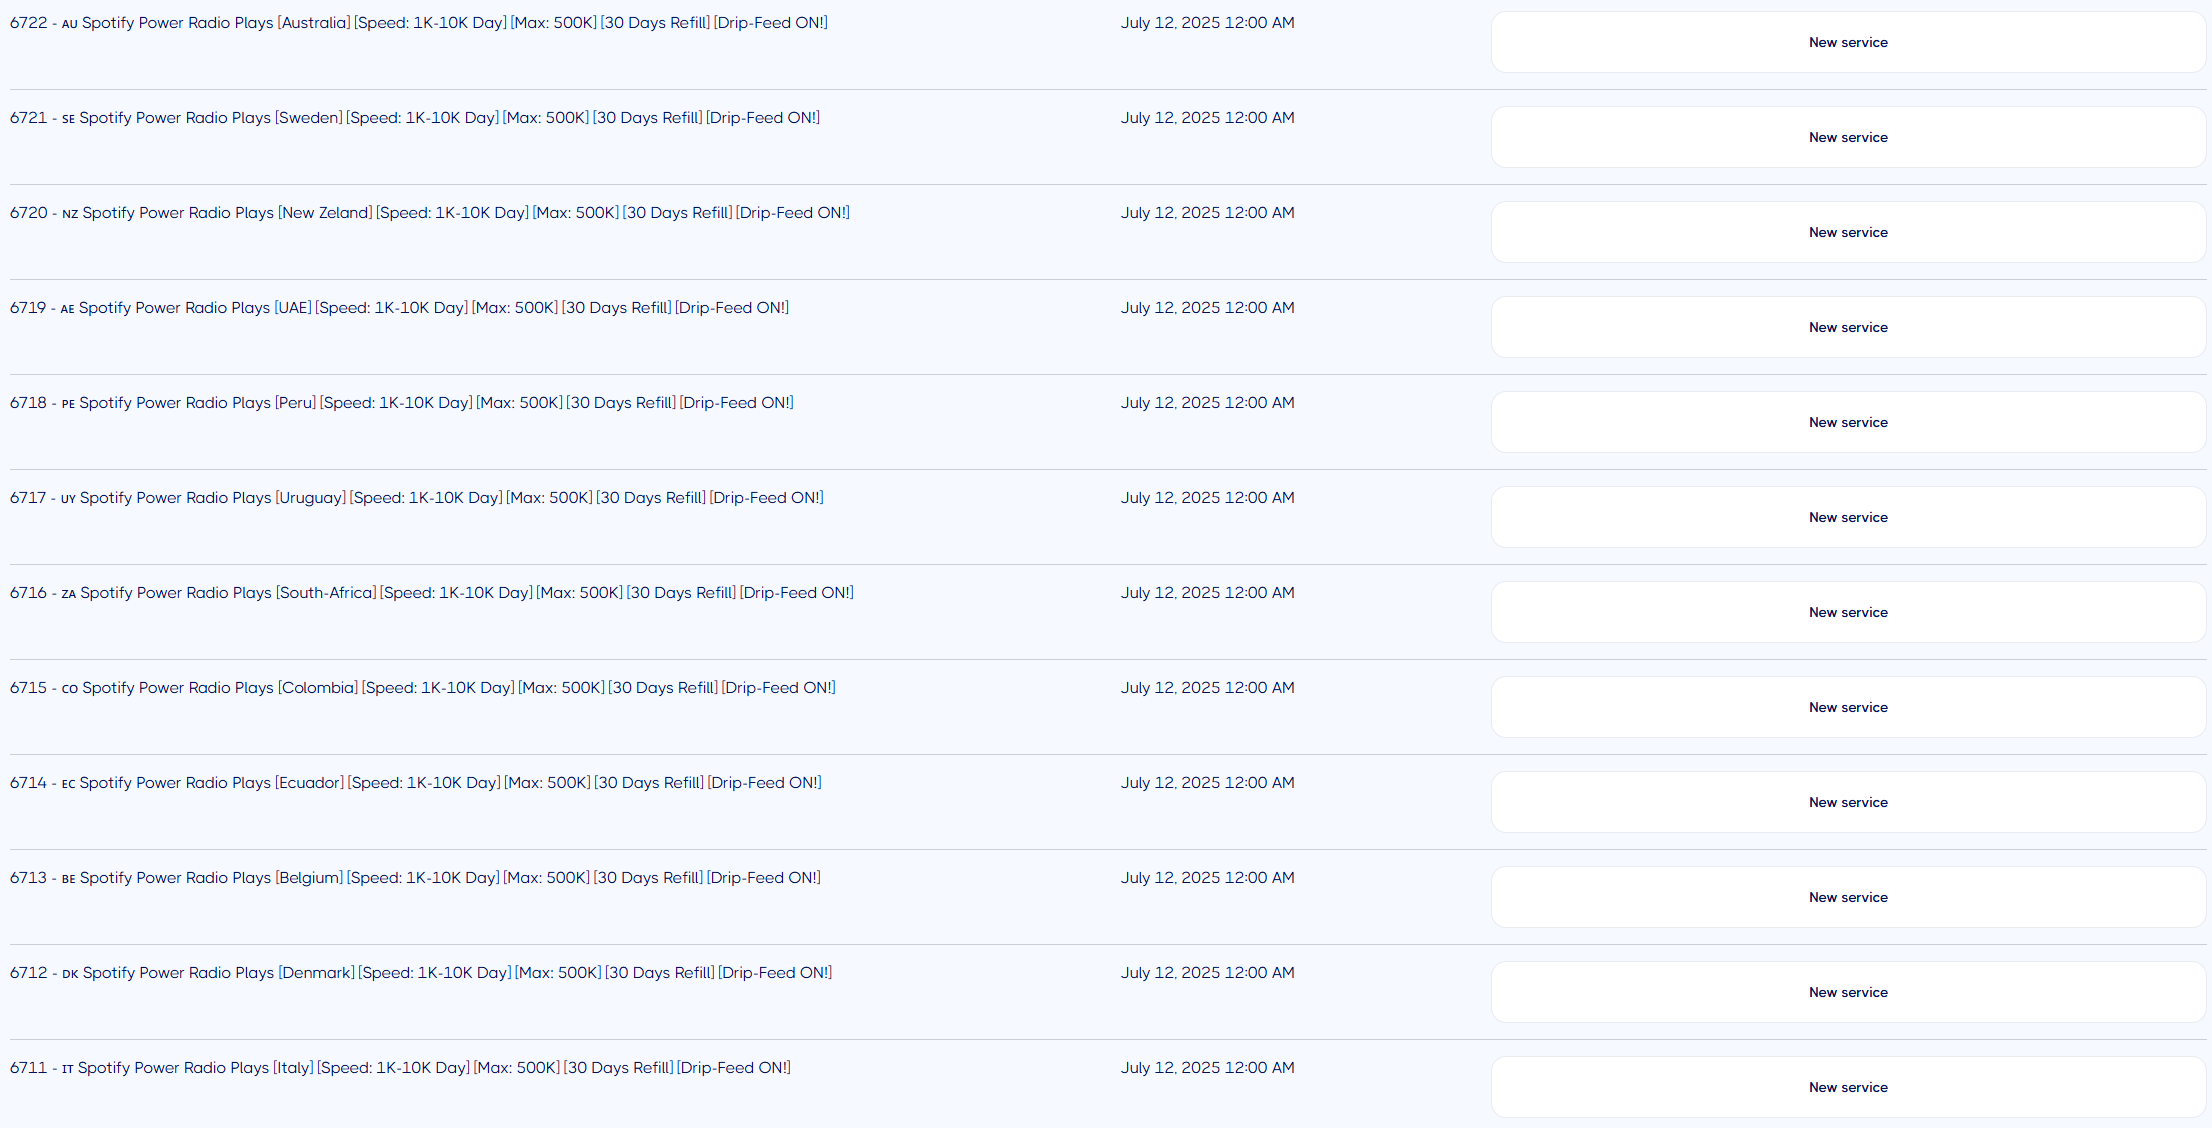Click New service button for service 6721 Sweden

1848,137
